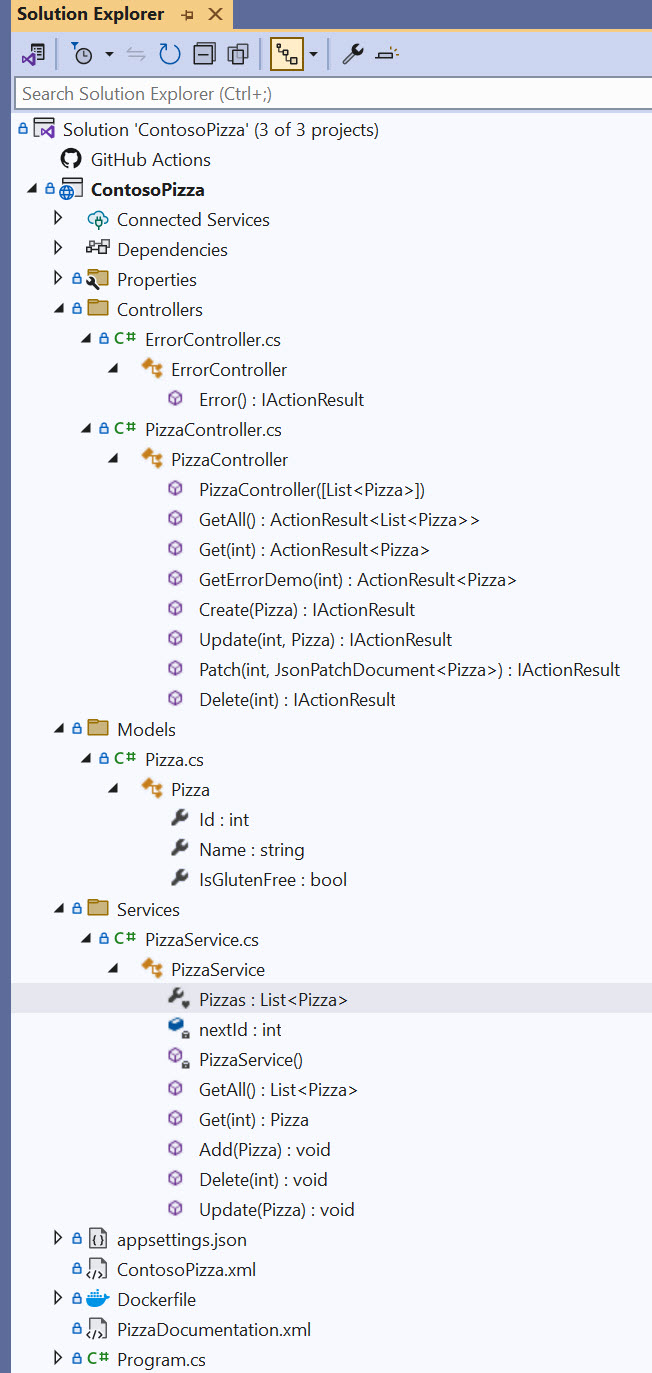The image size is (652, 1373).
Task: Select the Add(Pizza) : void method
Action: (x=264, y=1149)
